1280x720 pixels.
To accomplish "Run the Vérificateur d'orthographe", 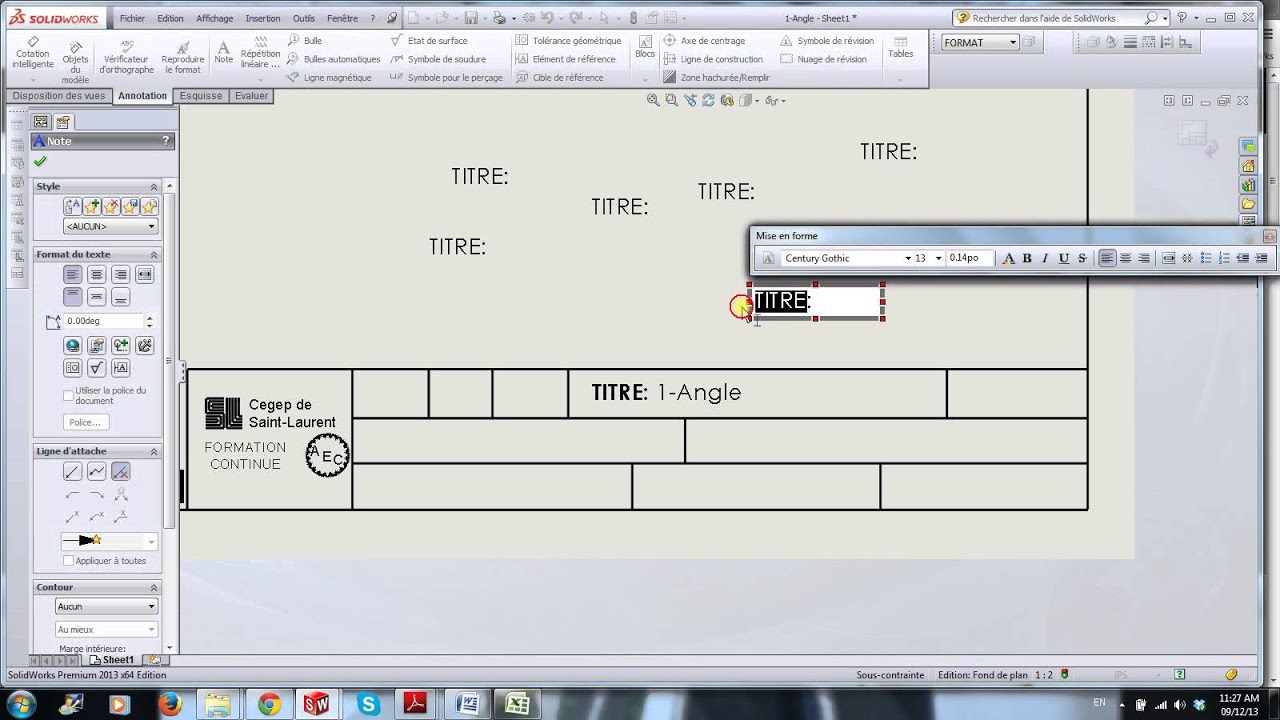I will tap(128, 58).
